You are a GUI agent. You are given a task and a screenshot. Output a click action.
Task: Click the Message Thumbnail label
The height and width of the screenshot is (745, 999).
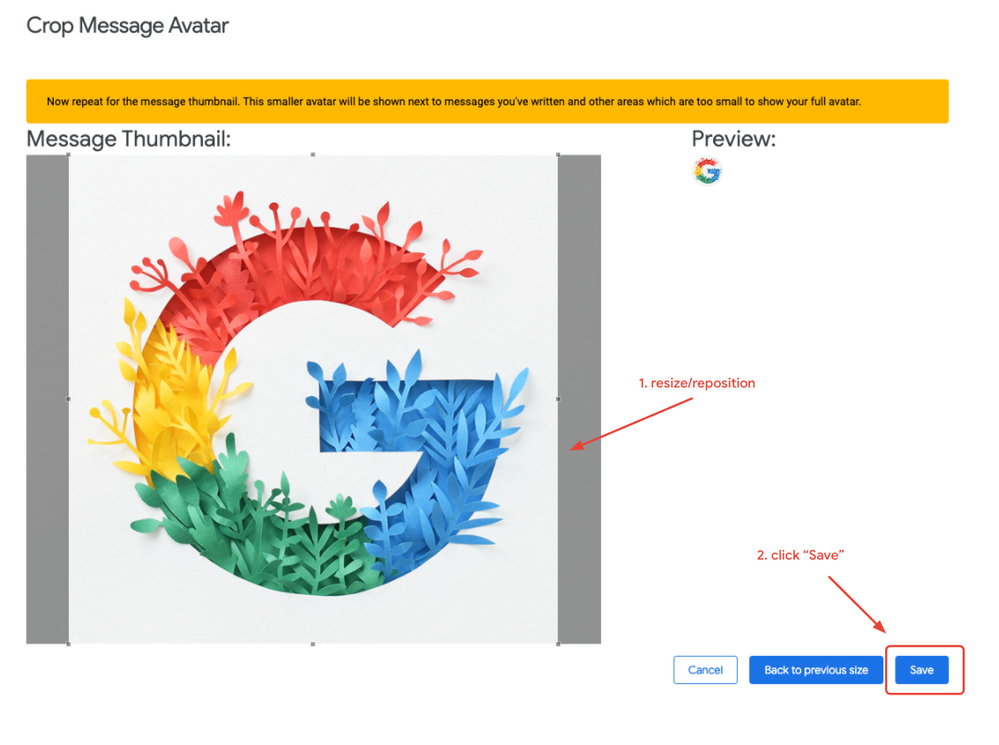(x=129, y=138)
